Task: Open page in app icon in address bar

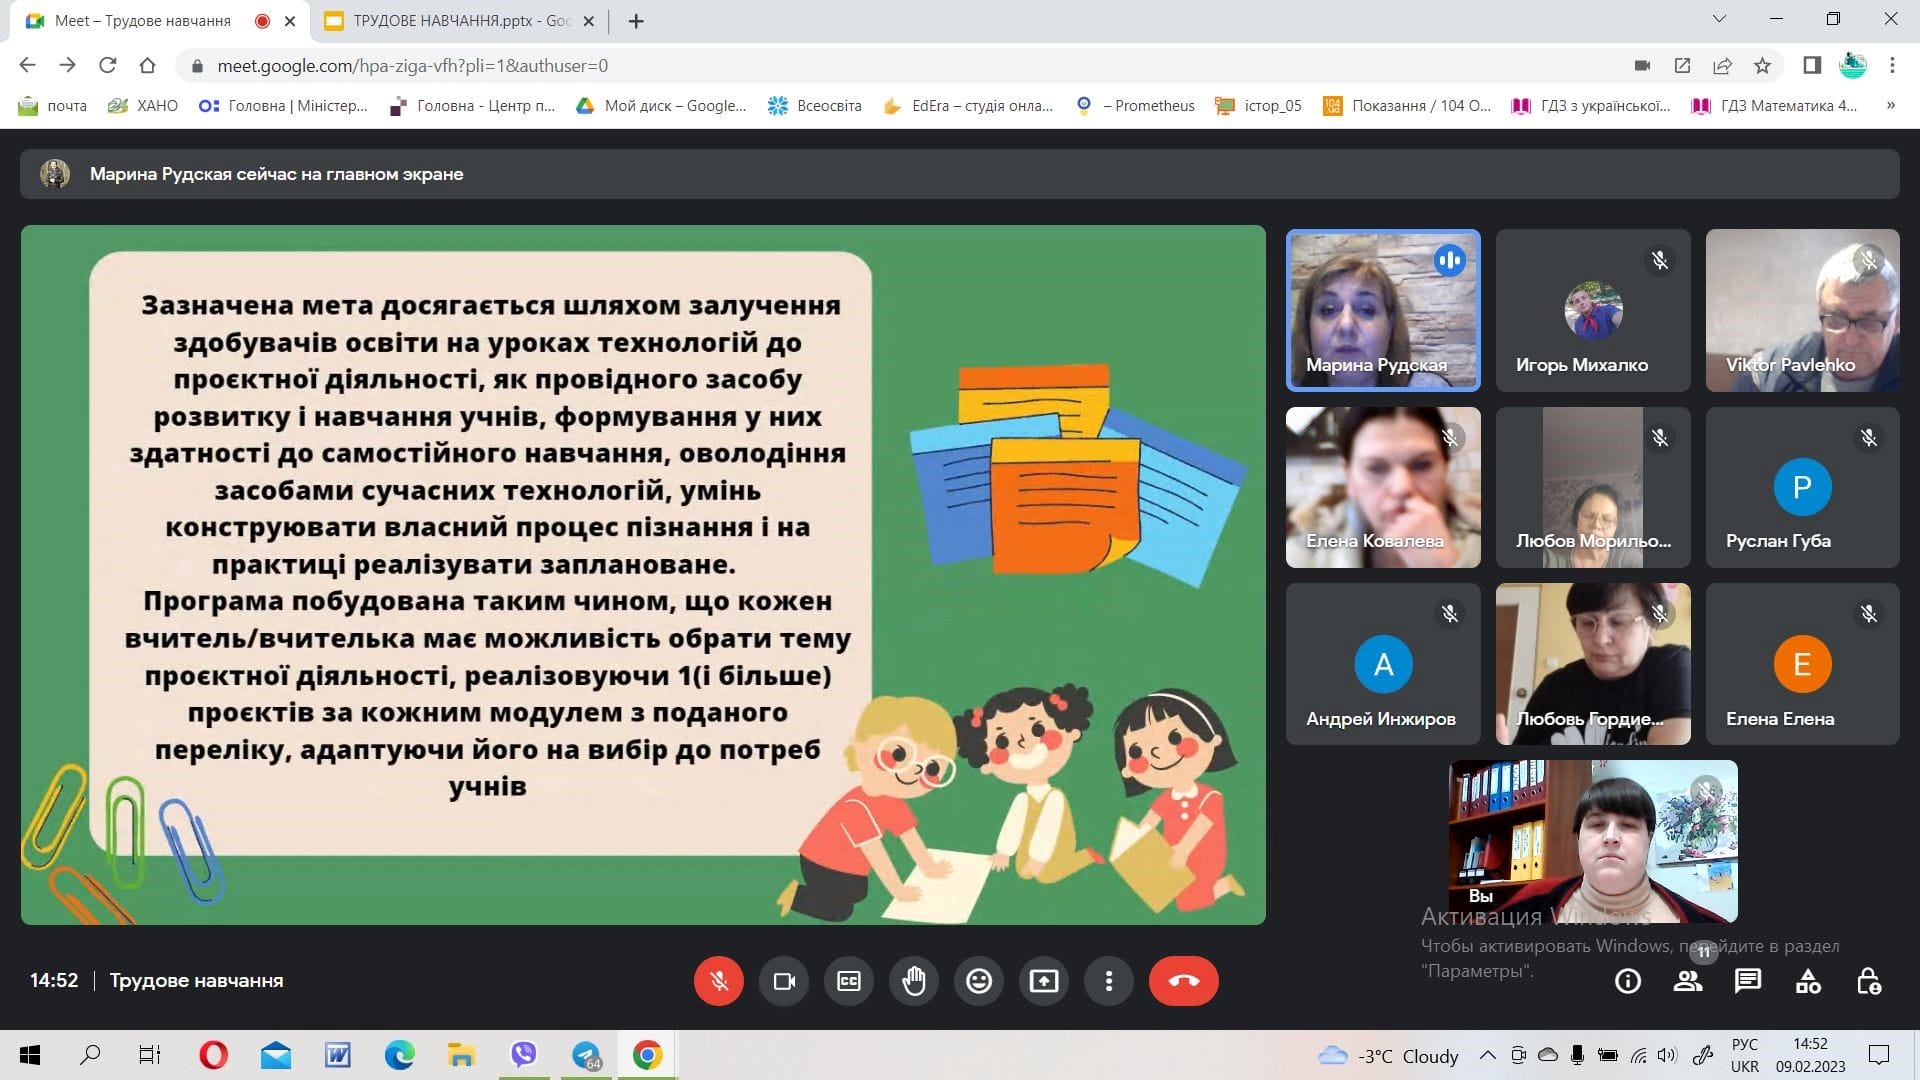Action: 1682,66
